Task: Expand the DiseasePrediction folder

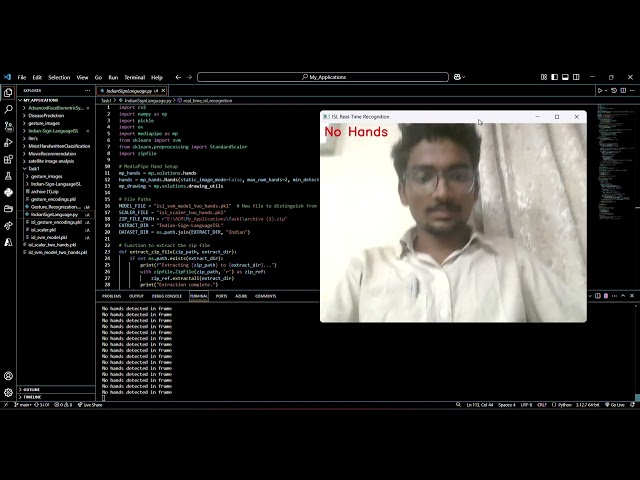Action: click(47, 115)
